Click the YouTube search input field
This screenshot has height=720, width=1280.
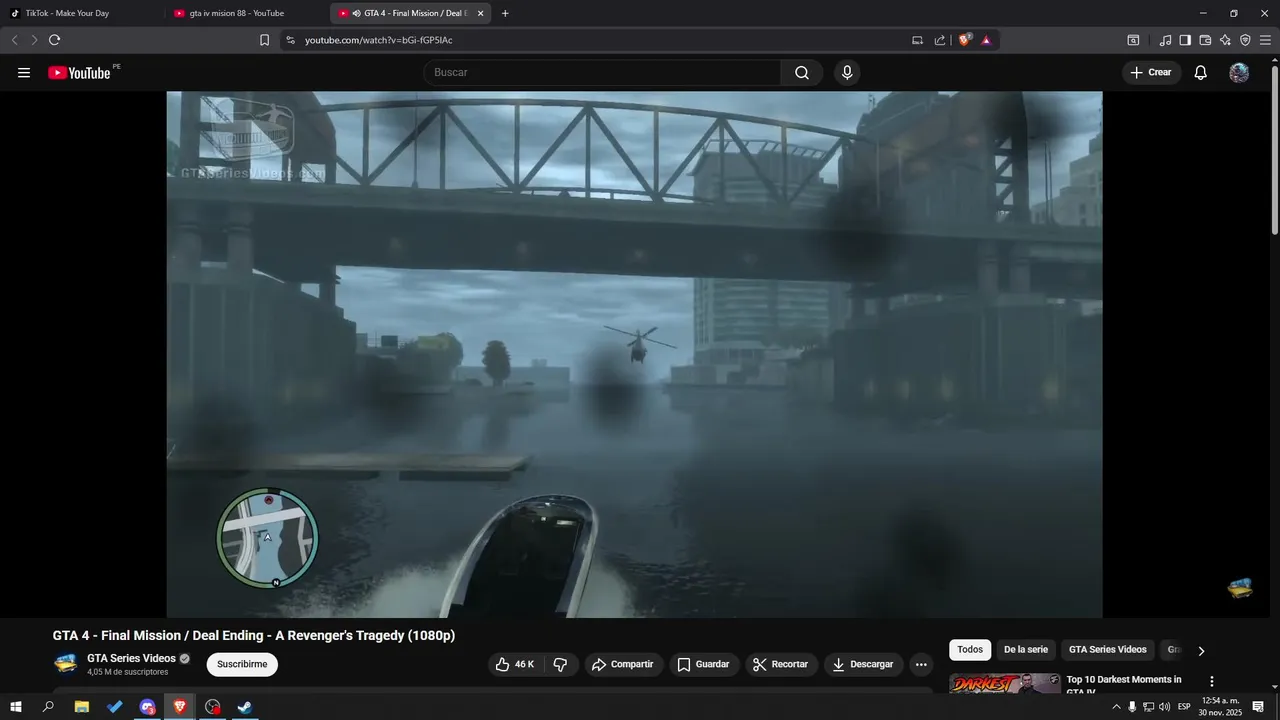pyautogui.click(x=602, y=72)
